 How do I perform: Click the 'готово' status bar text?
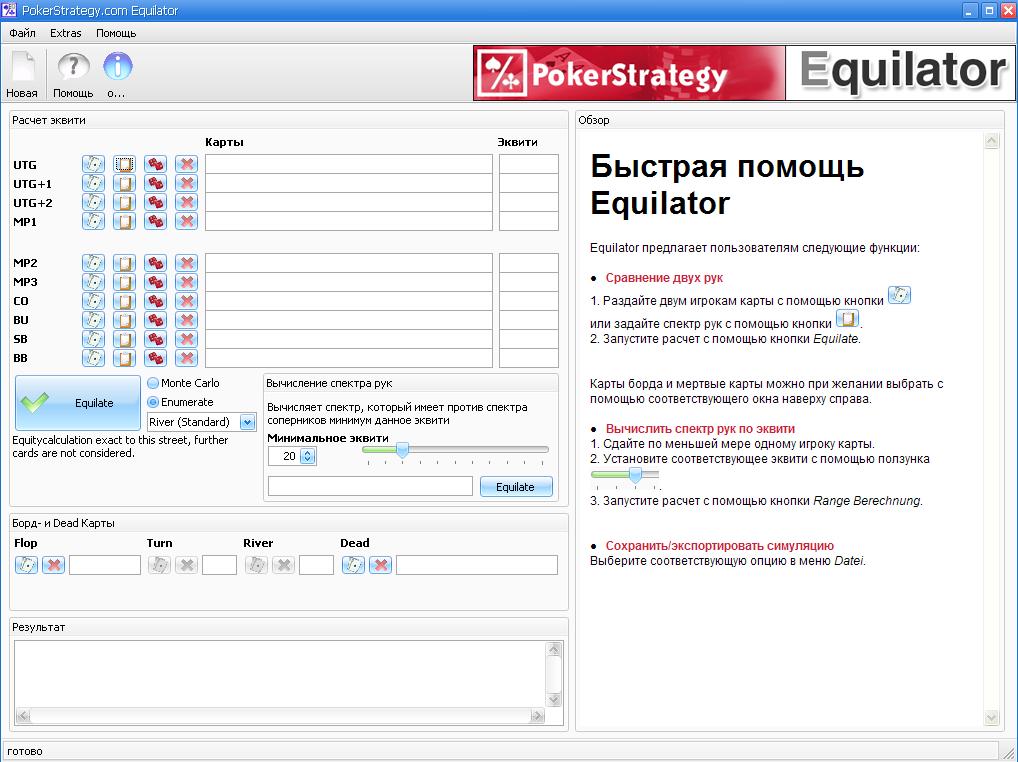coord(25,751)
